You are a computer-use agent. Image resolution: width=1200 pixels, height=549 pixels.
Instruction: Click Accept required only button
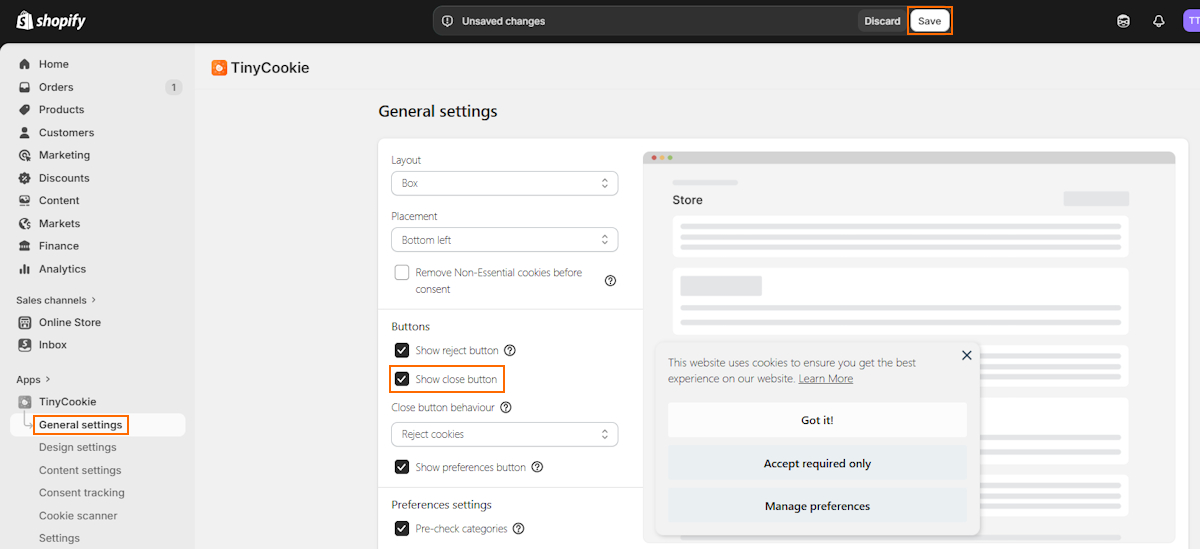817,463
